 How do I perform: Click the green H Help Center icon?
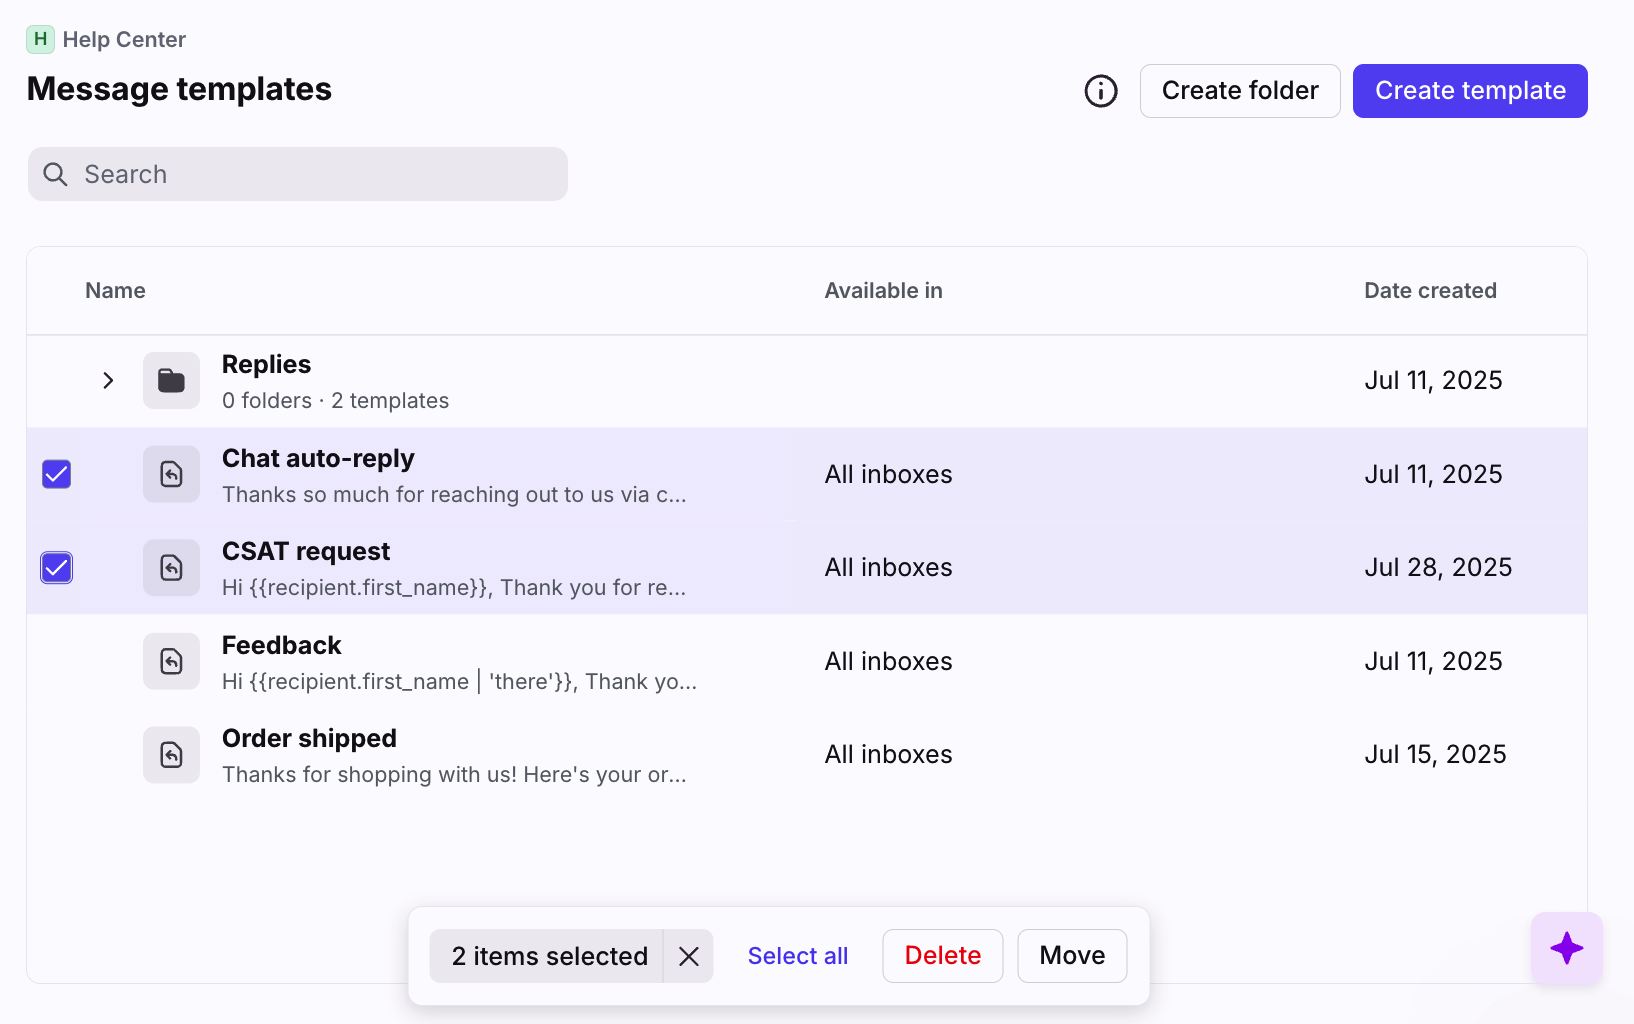pos(40,40)
